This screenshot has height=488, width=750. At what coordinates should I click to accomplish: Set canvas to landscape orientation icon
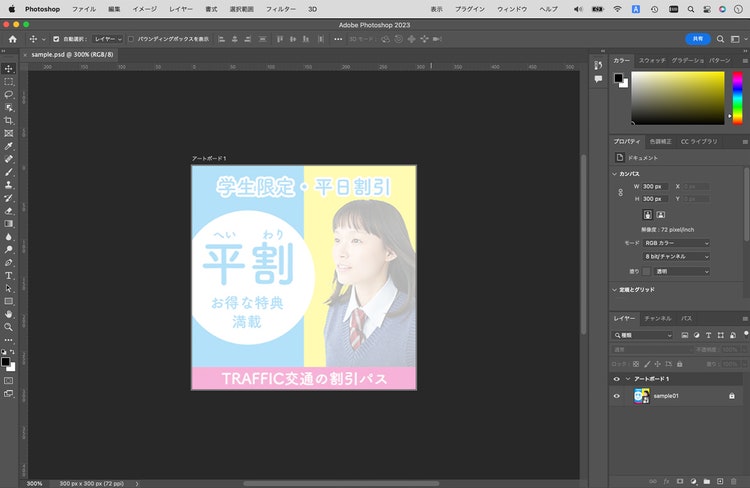(x=661, y=215)
